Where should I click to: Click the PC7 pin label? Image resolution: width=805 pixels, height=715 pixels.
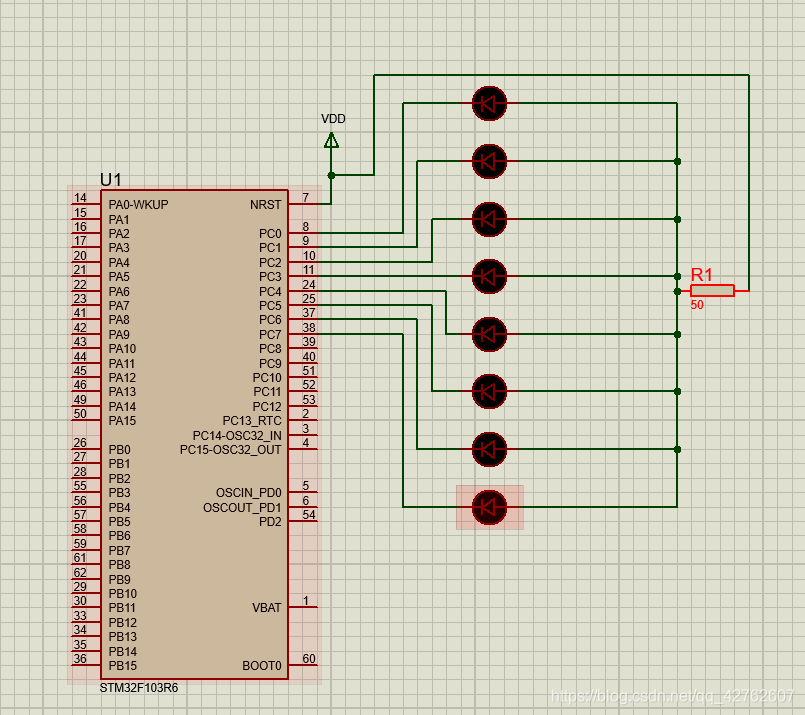point(270,335)
